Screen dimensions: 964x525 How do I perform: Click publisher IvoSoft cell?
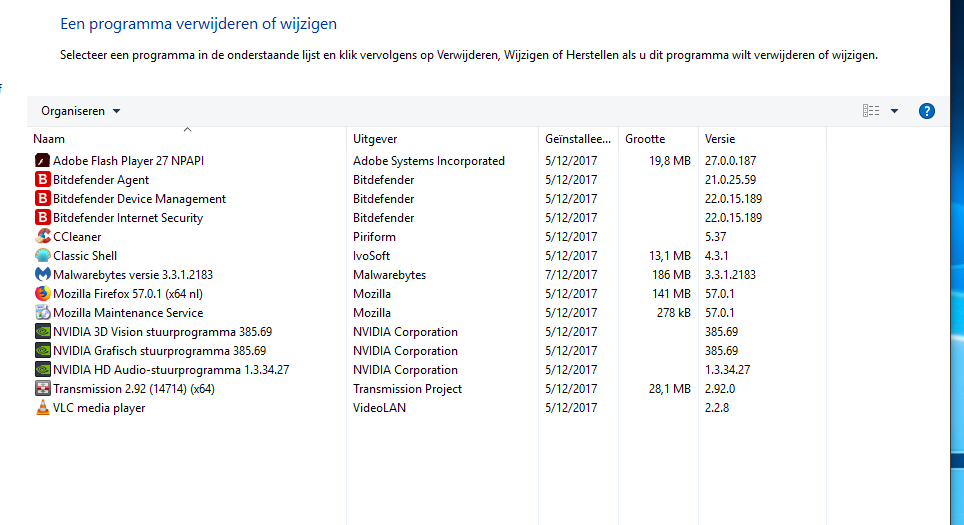(371, 256)
